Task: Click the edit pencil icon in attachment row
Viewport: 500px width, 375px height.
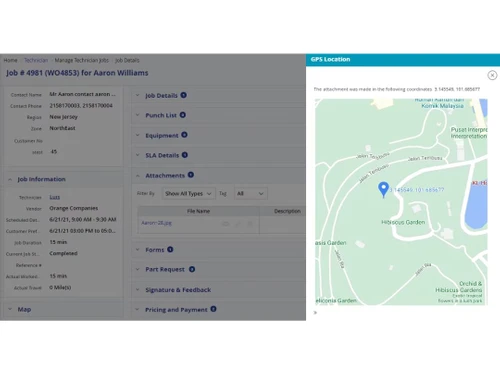Action: click(x=238, y=224)
